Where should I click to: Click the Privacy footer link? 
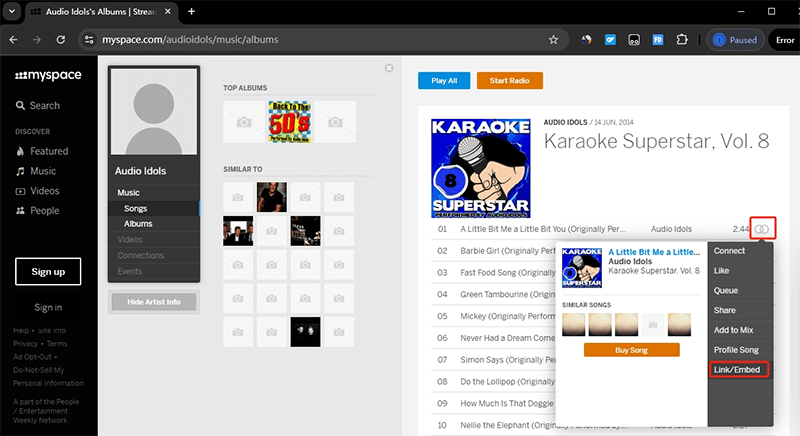coord(26,344)
